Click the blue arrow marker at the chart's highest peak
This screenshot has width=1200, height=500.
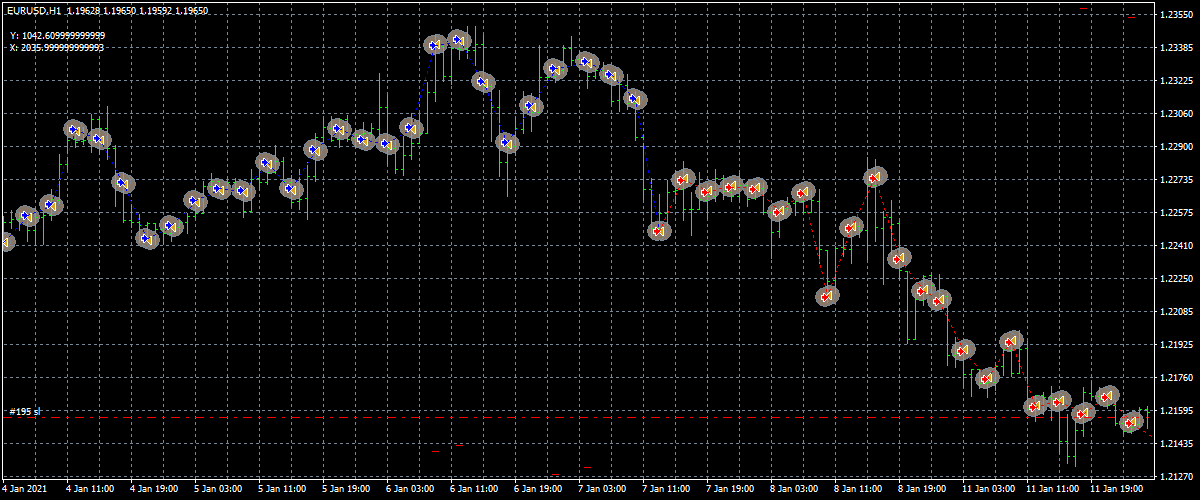459,41
